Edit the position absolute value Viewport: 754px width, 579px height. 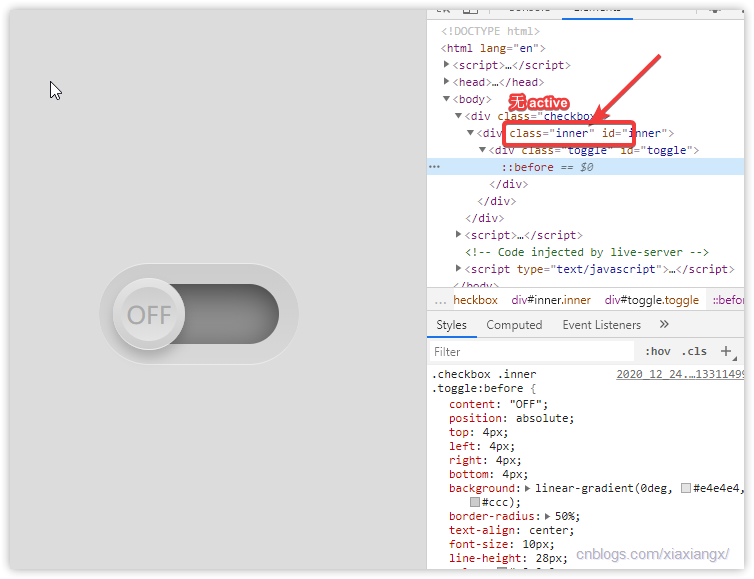coord(542,418)
